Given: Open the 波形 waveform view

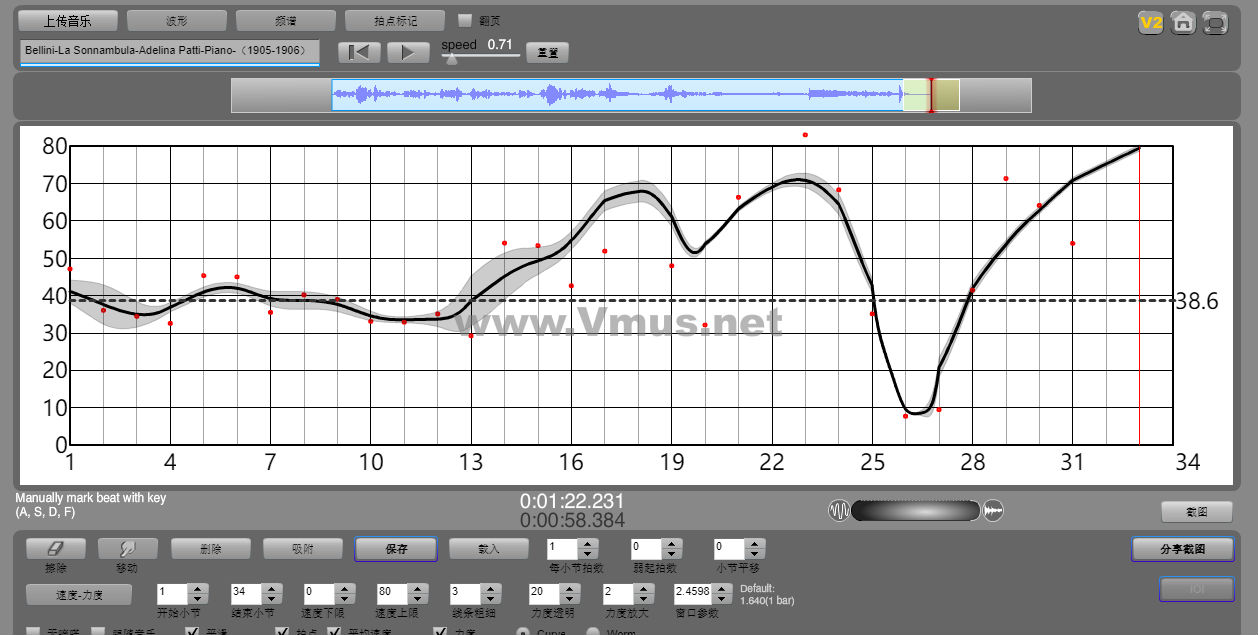Looking at the screenshot, I should 177,20.
